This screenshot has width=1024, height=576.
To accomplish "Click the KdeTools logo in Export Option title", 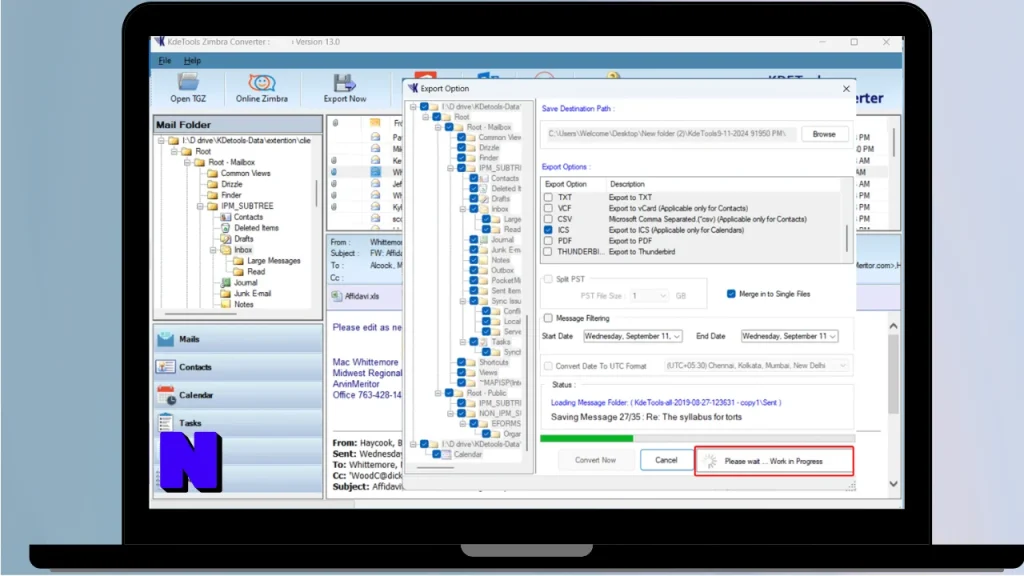I will coord(413,88).
